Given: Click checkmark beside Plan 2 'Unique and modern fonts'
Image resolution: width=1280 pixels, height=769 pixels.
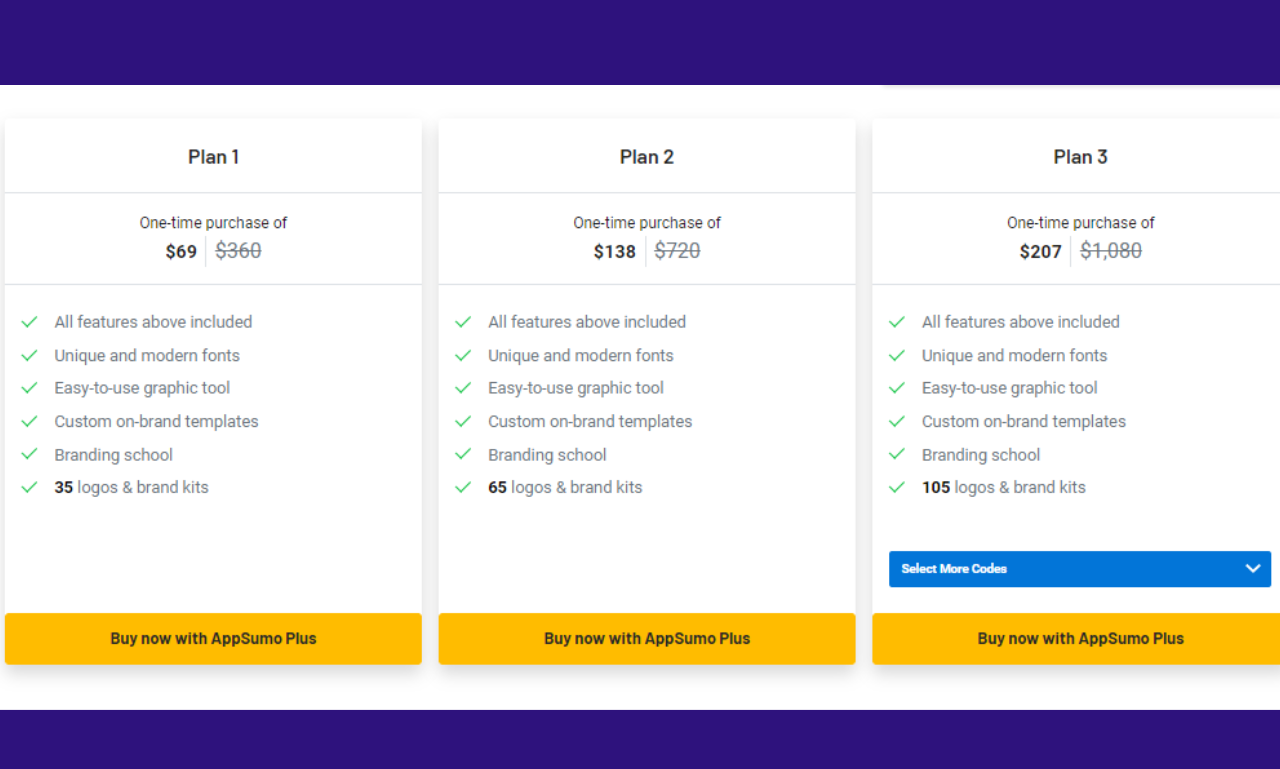Looking at the screenshot, I should click(x=463, y=356).
